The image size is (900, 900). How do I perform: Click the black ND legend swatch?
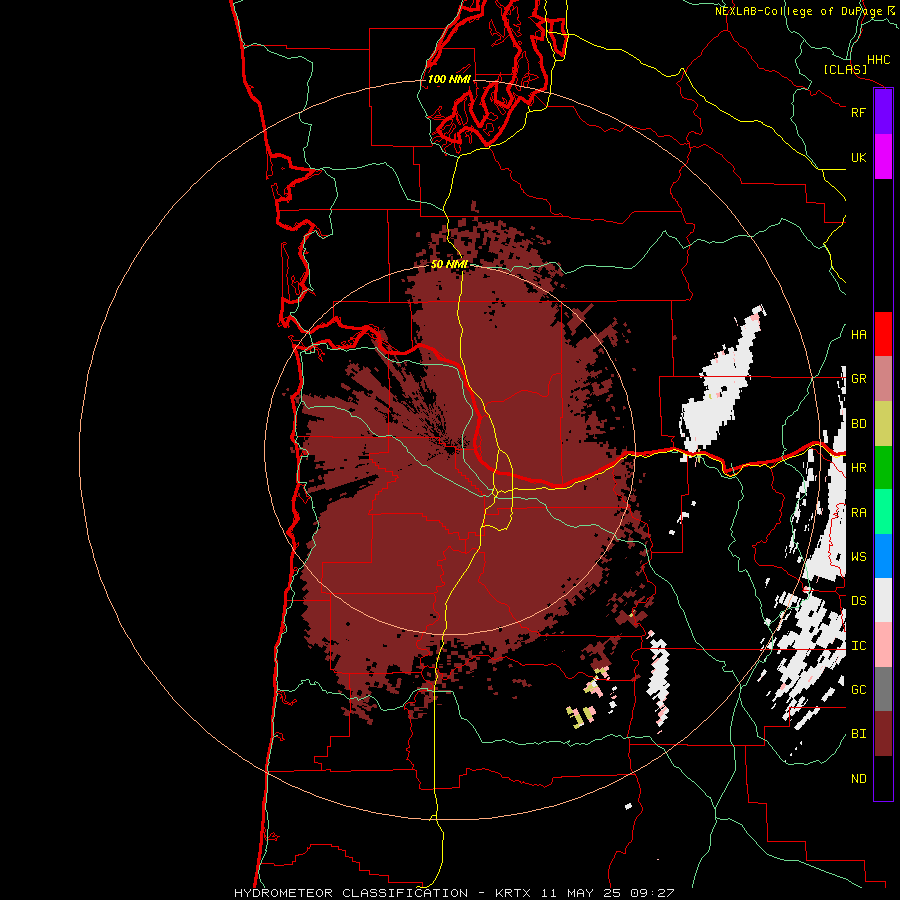click(883, 778)
